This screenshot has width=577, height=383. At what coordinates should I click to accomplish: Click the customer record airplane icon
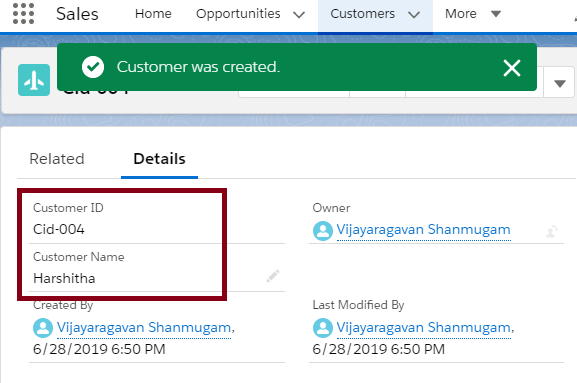point(34,80)
